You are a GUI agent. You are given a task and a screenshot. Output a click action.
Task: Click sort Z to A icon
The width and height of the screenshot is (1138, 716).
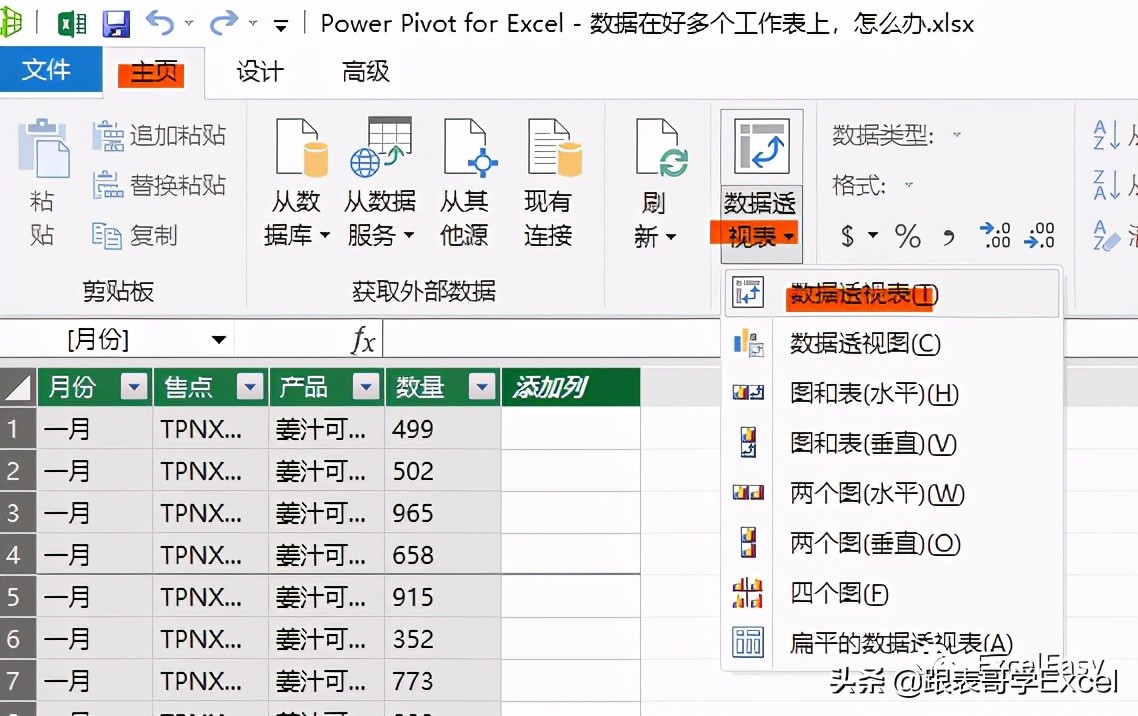(x=1106, y=185)
